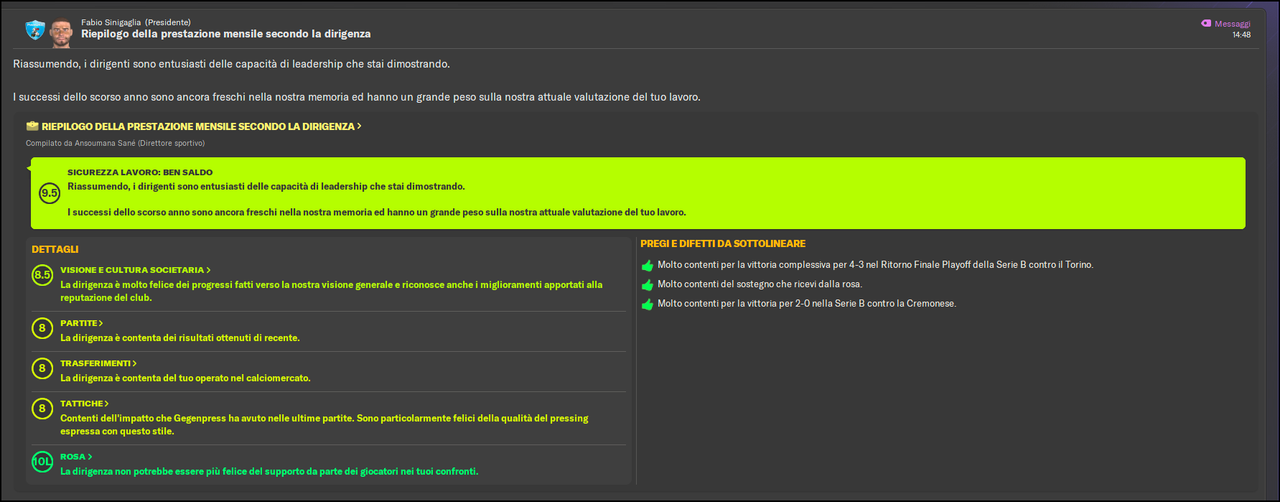This screenshot has width=1280, height=502.
Task: Click thumbs-up icon for squad support line
Action: [647, 284]
